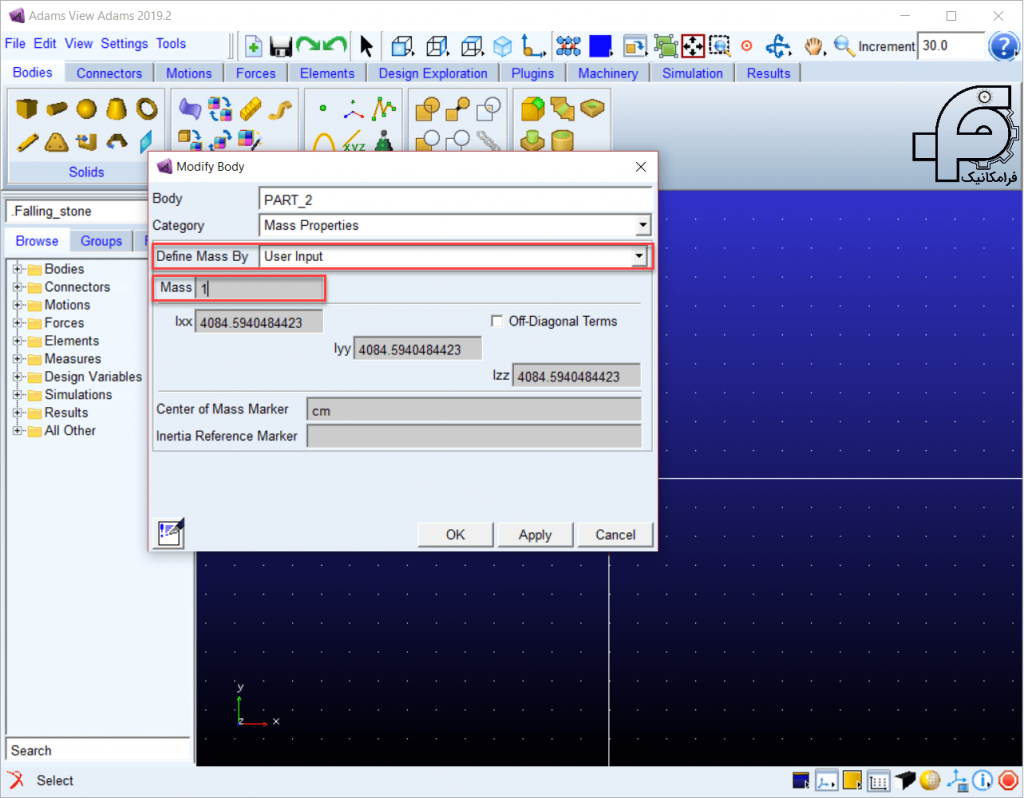
Task: Click the solid blue background color button
Action: pyautogui.click(x=600, y=46)
